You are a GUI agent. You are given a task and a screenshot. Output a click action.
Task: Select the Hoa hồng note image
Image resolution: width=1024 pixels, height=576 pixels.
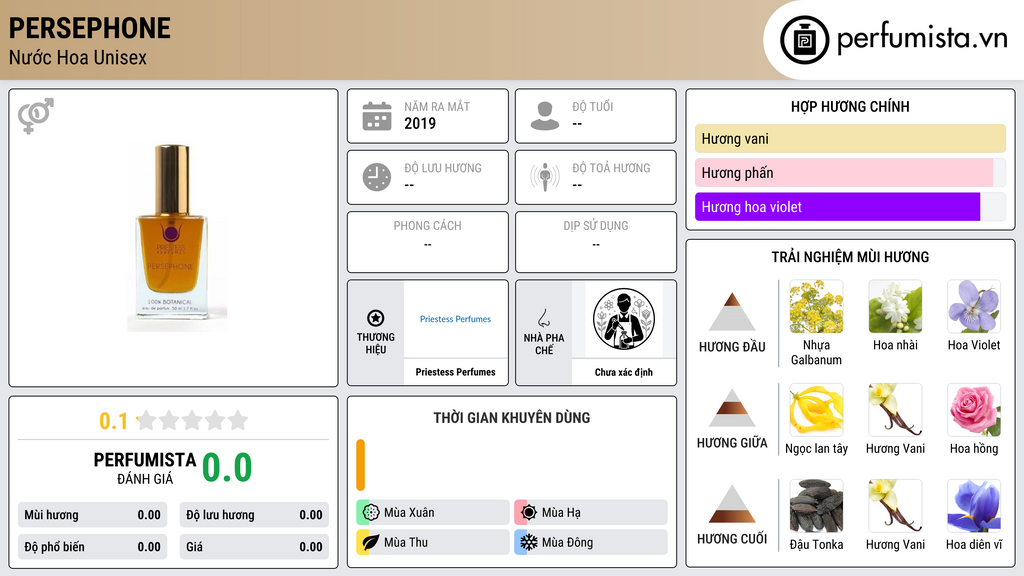[x=974, y=409]
